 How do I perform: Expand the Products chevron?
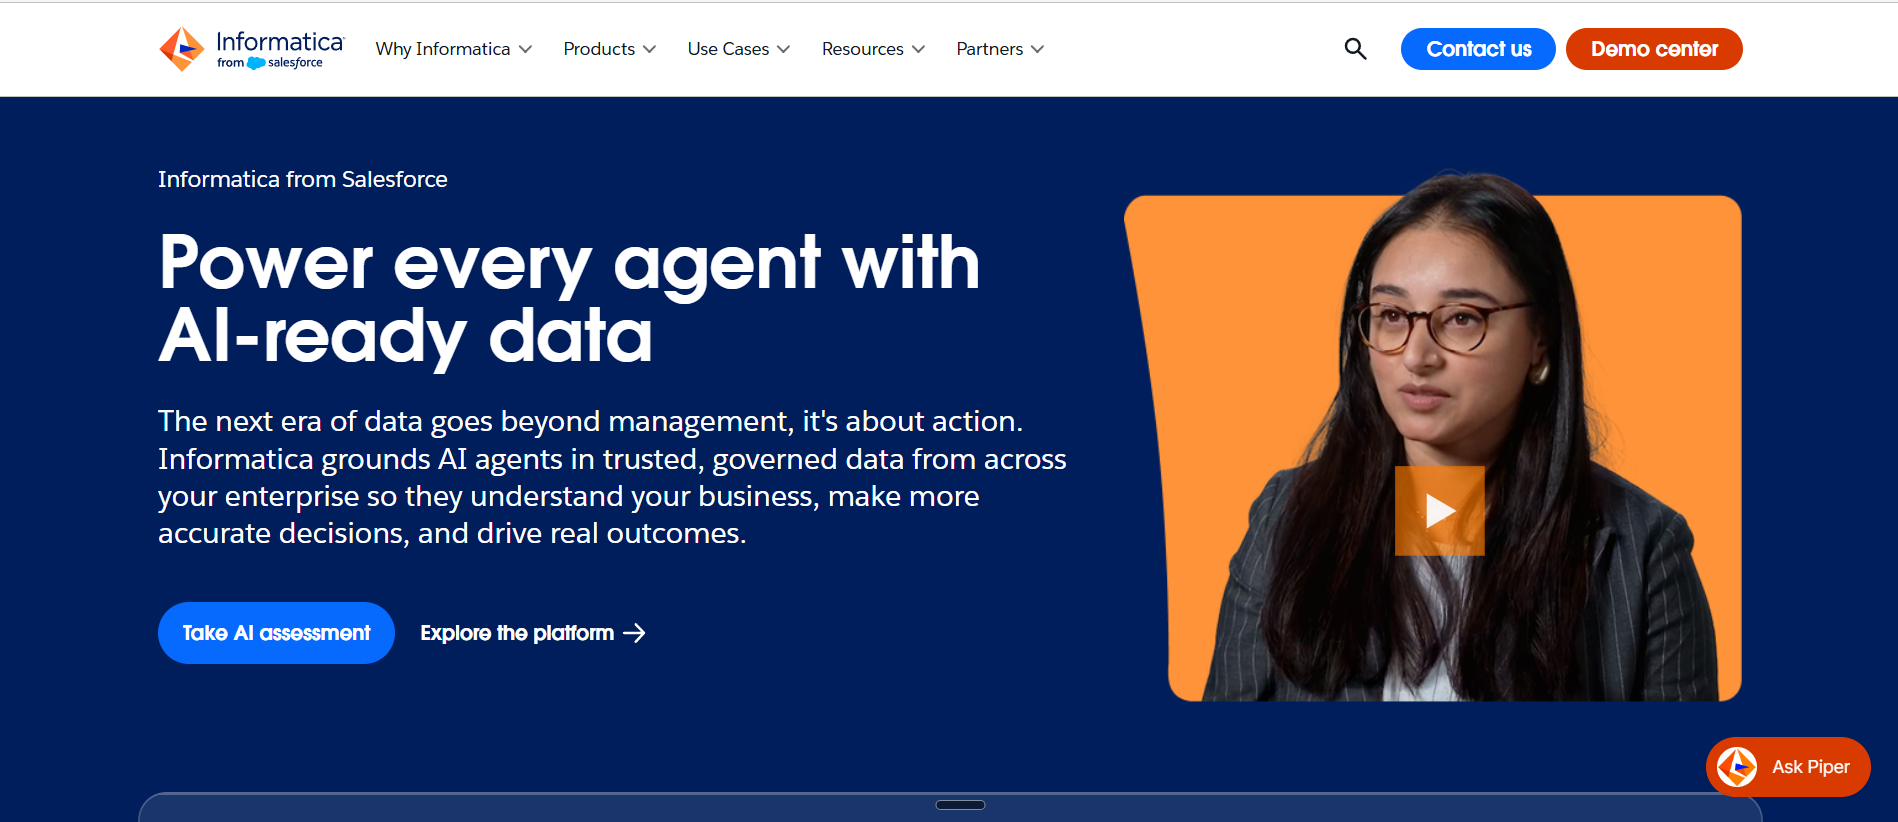click(x=649, y=49)
